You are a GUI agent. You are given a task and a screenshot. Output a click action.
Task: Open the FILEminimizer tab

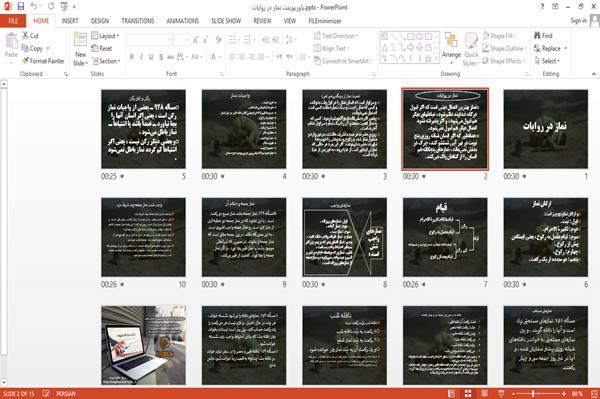(325, 21)
